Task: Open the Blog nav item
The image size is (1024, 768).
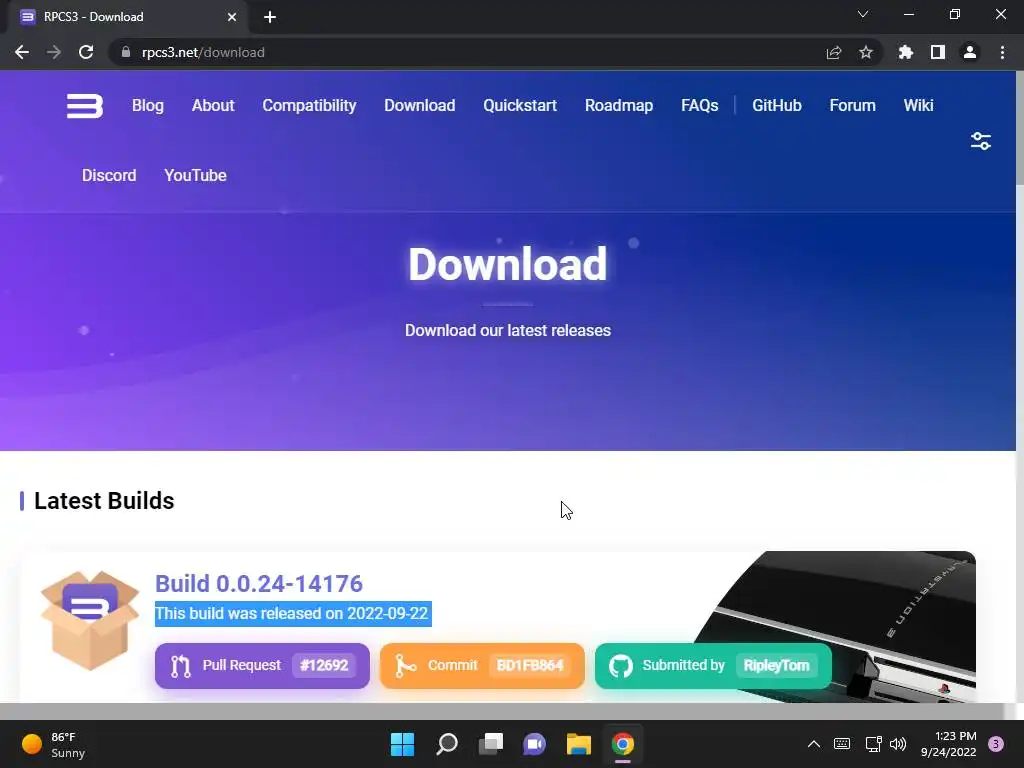Action: [x=148, y=106]
